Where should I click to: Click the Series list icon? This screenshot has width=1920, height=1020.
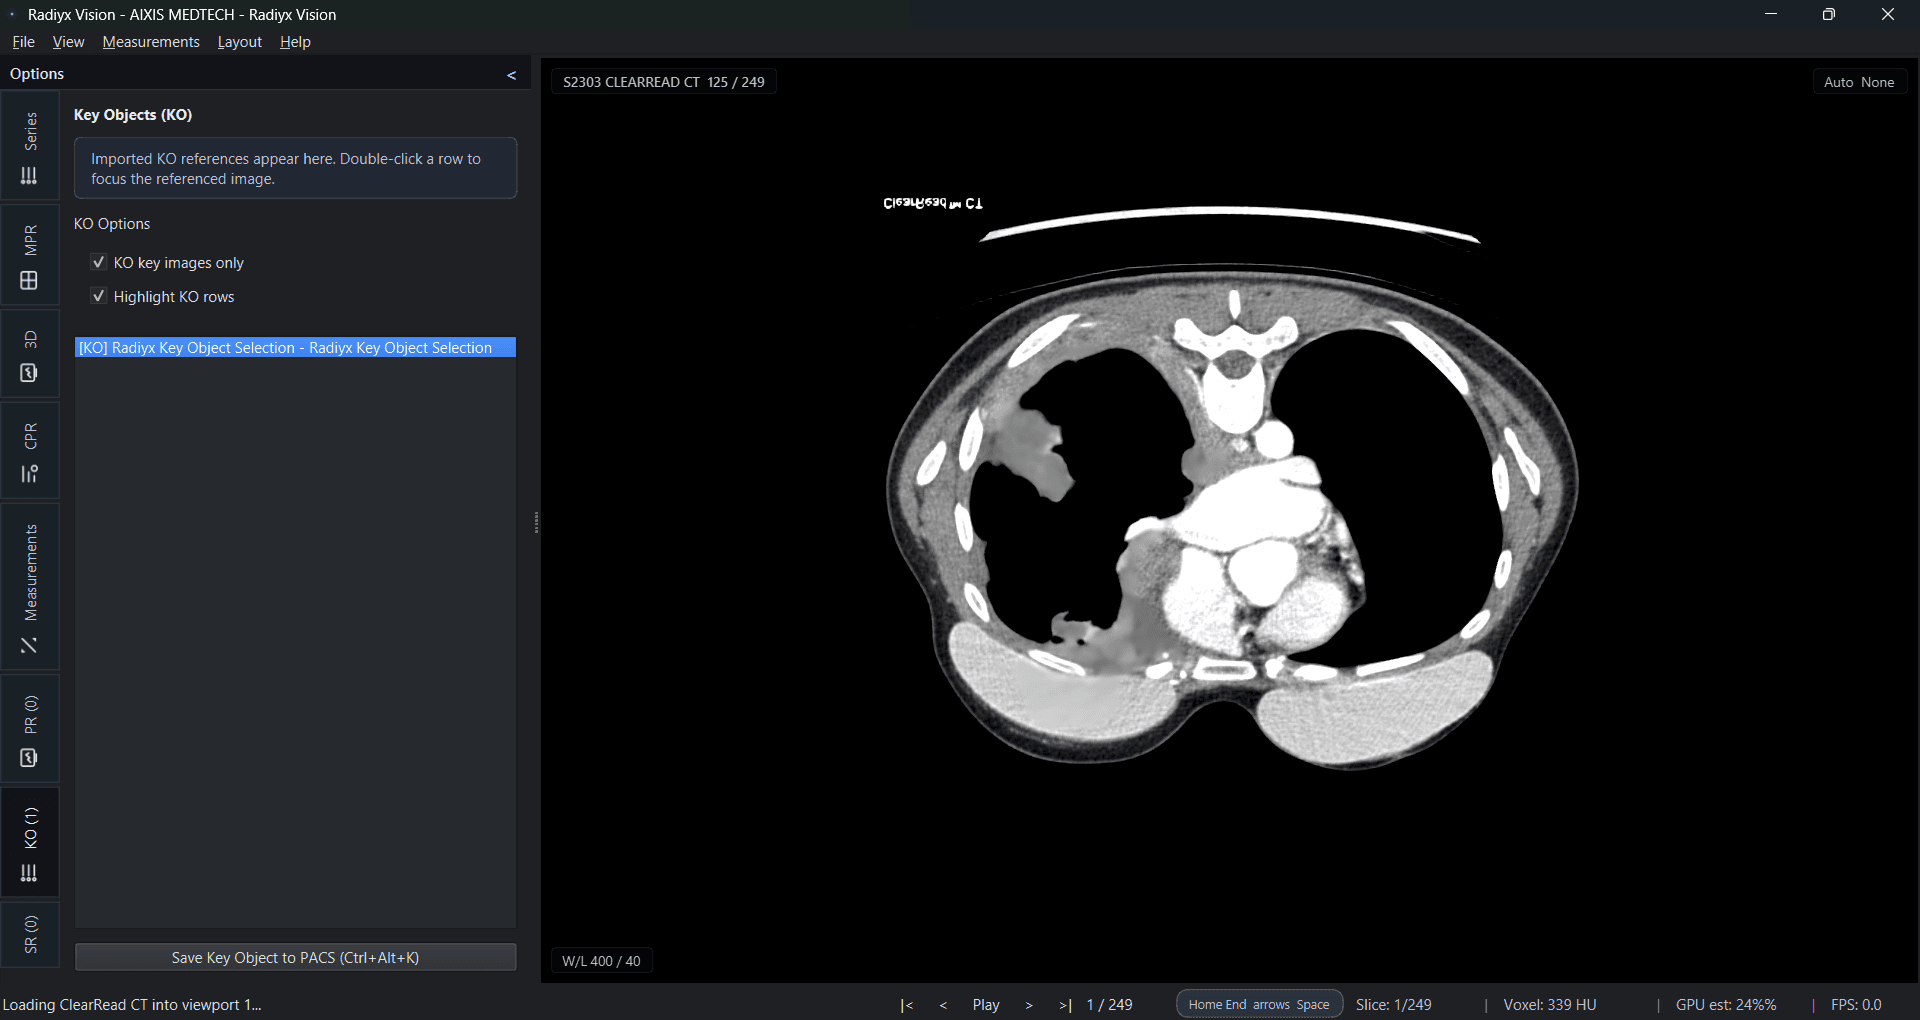click(x=29, y=176)
